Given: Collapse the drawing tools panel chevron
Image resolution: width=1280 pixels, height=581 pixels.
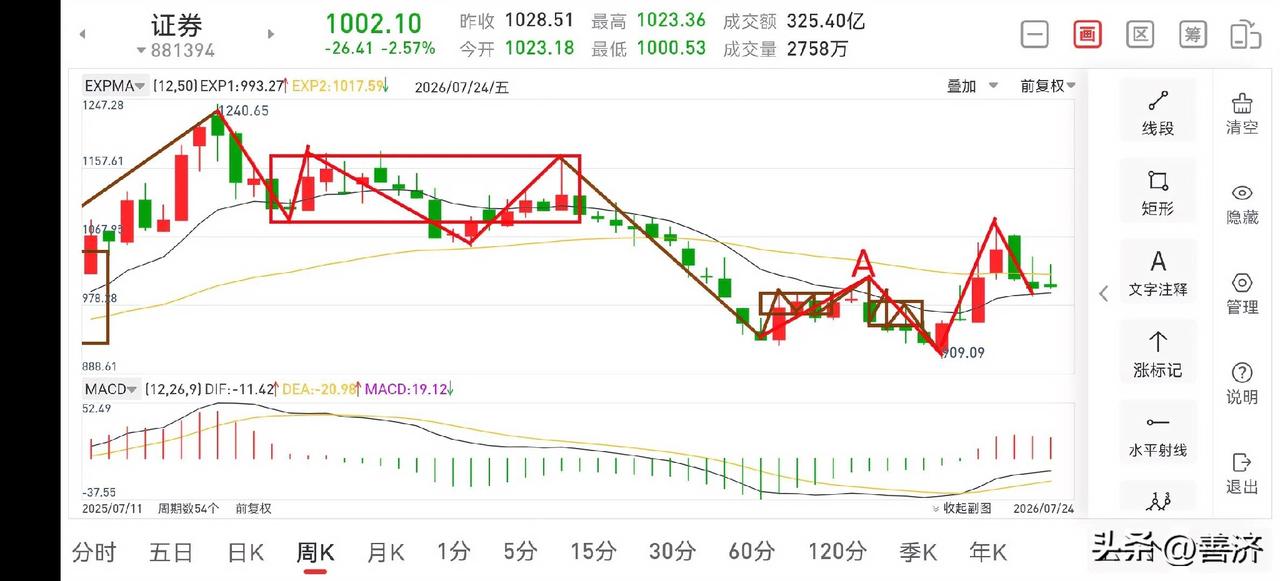Looking at the screenshot, I should [x=1104, y=293].
